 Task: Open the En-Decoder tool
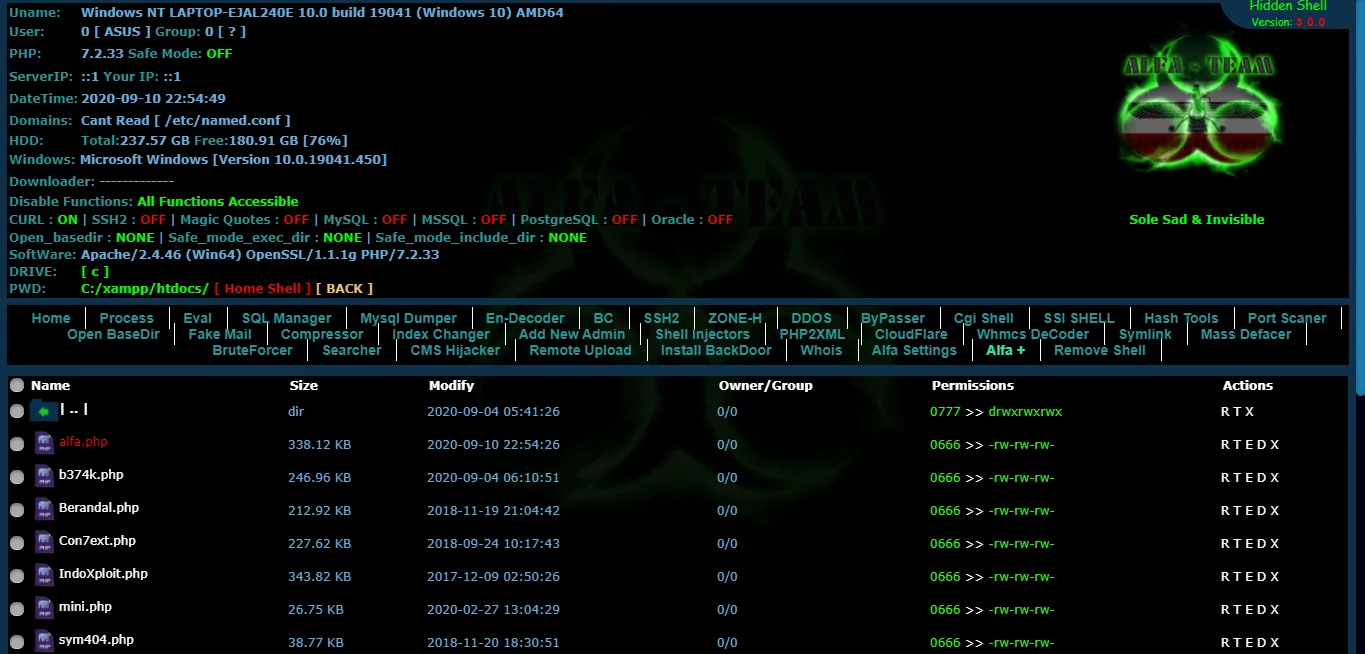click(x=525, y=317)
